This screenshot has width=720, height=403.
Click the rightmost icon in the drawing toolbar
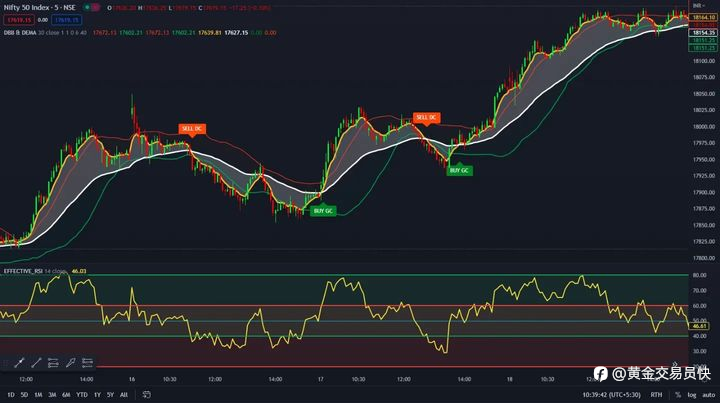[x=87, y=363]
